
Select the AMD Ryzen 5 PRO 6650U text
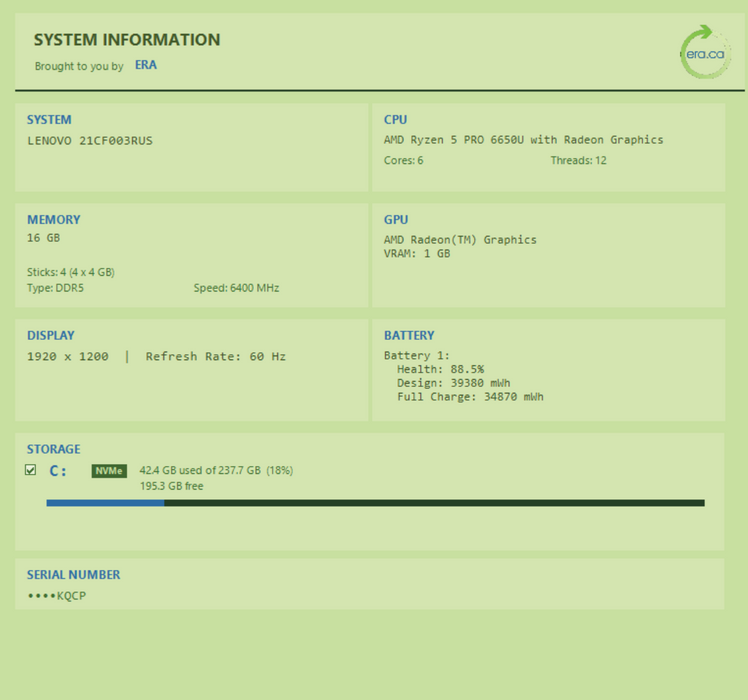click(x=454, y=140)
